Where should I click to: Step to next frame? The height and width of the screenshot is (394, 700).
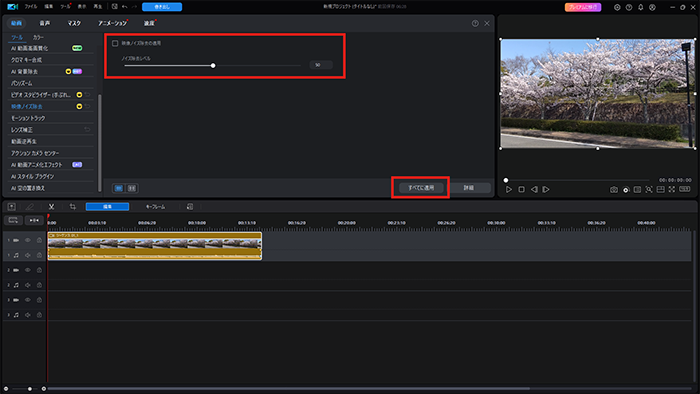click(x=546, y=190)
